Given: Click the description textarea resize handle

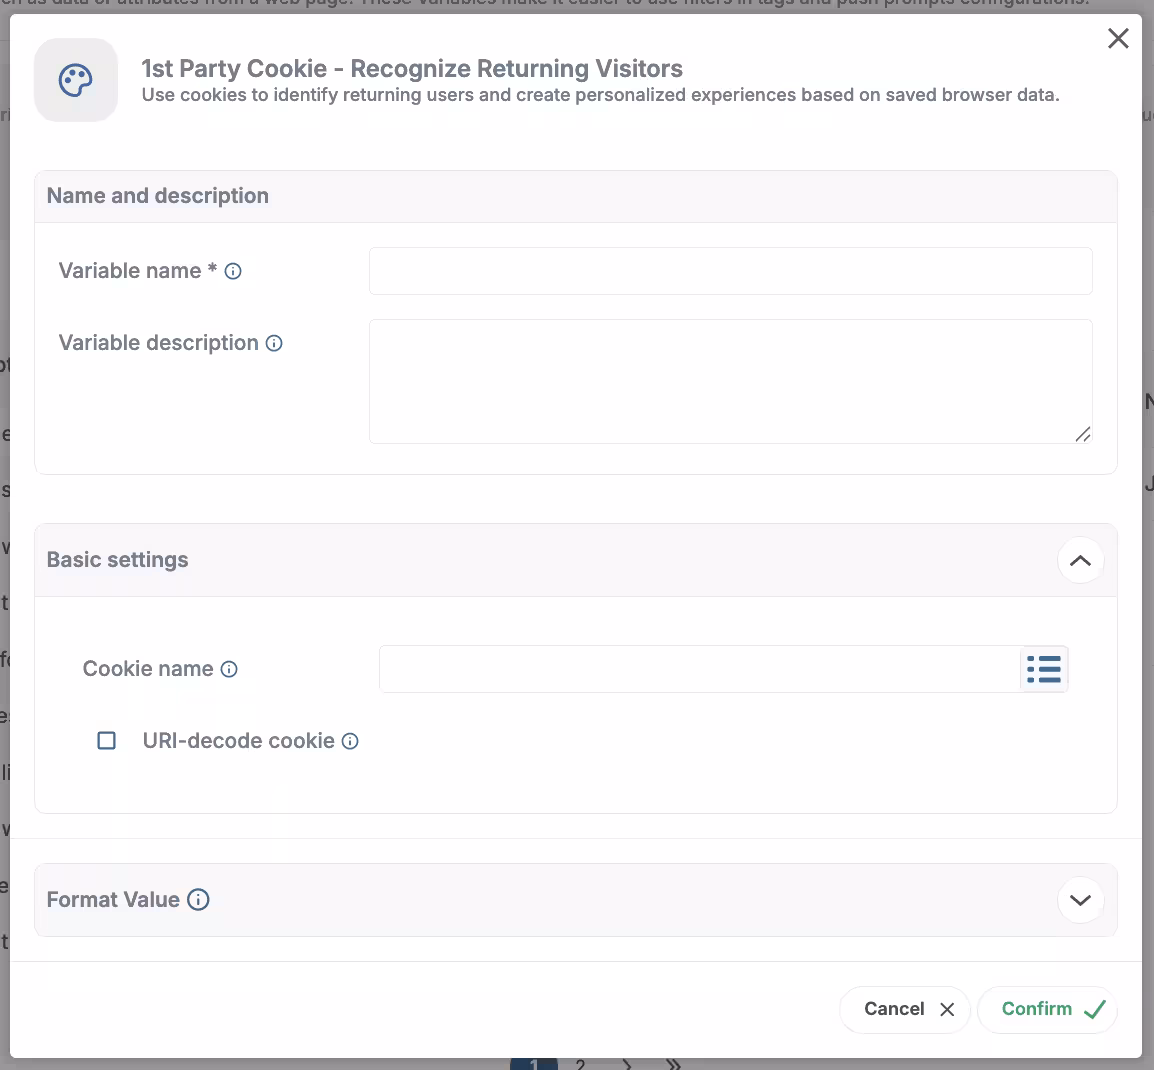Looking at the screenshot, I should coord(1083,434).
